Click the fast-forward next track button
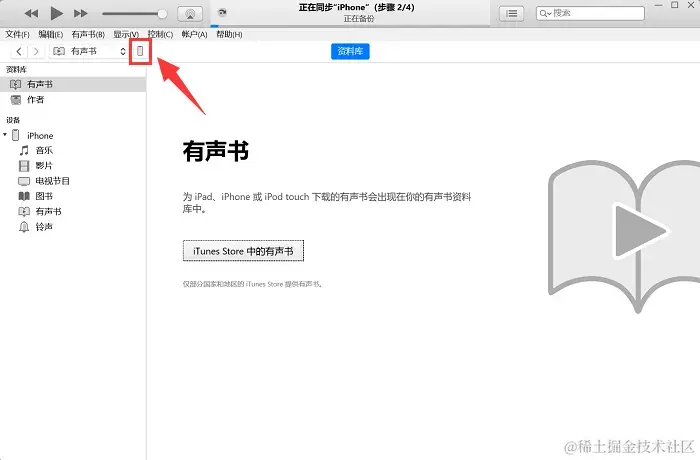The width and height of the screenshot is (700, 460). pyautogui.click(x=81, y=13)
